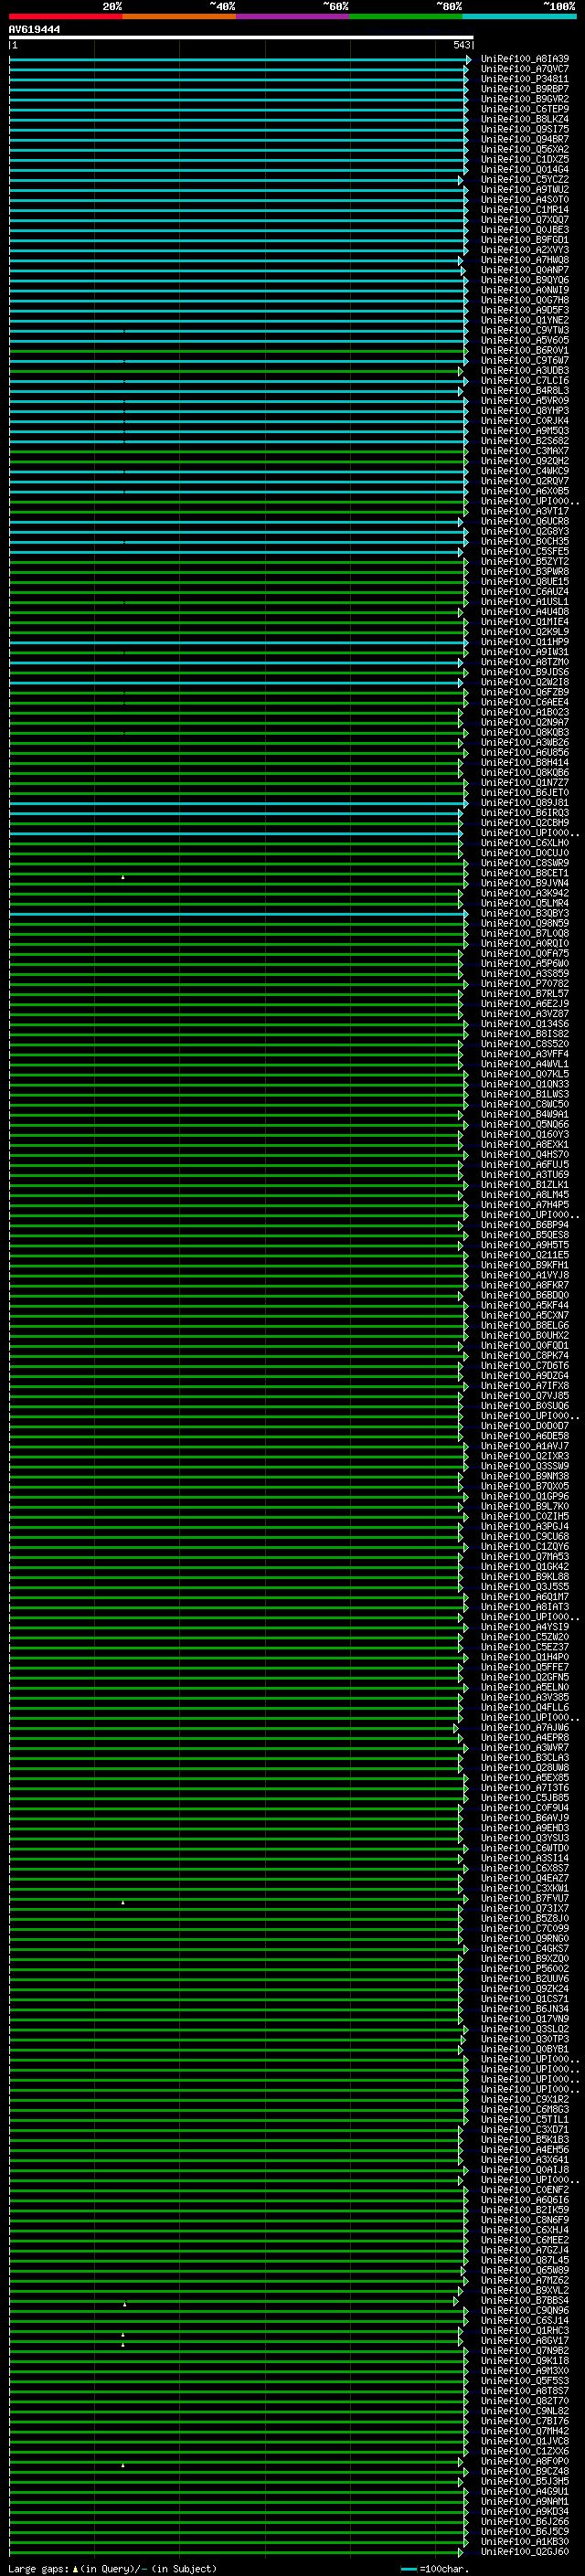Click the UniRef100_B7QX05 label
This screenshot has height=2576, width=585.
coord(525,1486)
